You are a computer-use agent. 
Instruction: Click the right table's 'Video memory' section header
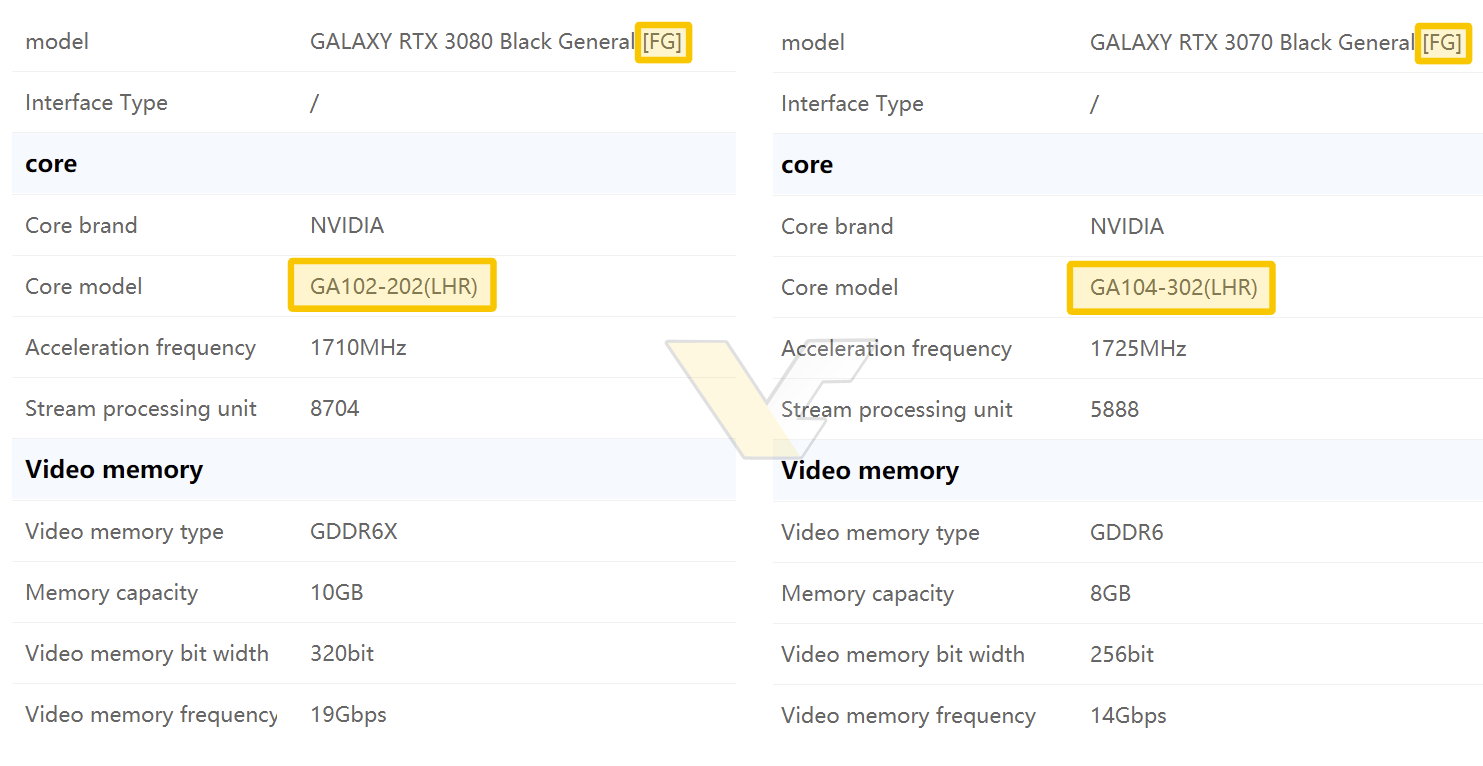[869, 470]
